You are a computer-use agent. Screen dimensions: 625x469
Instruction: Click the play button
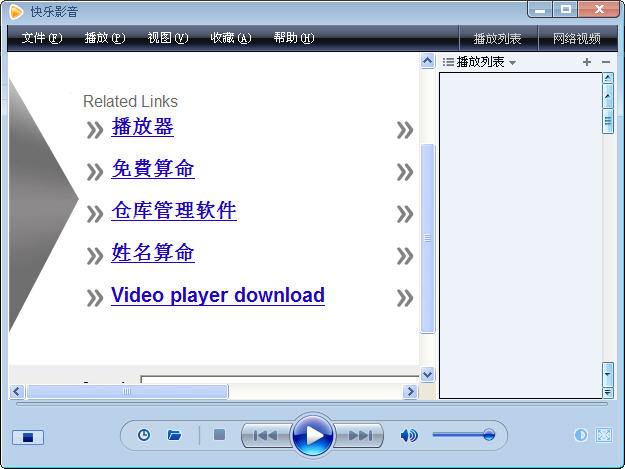tap(313, 435)
